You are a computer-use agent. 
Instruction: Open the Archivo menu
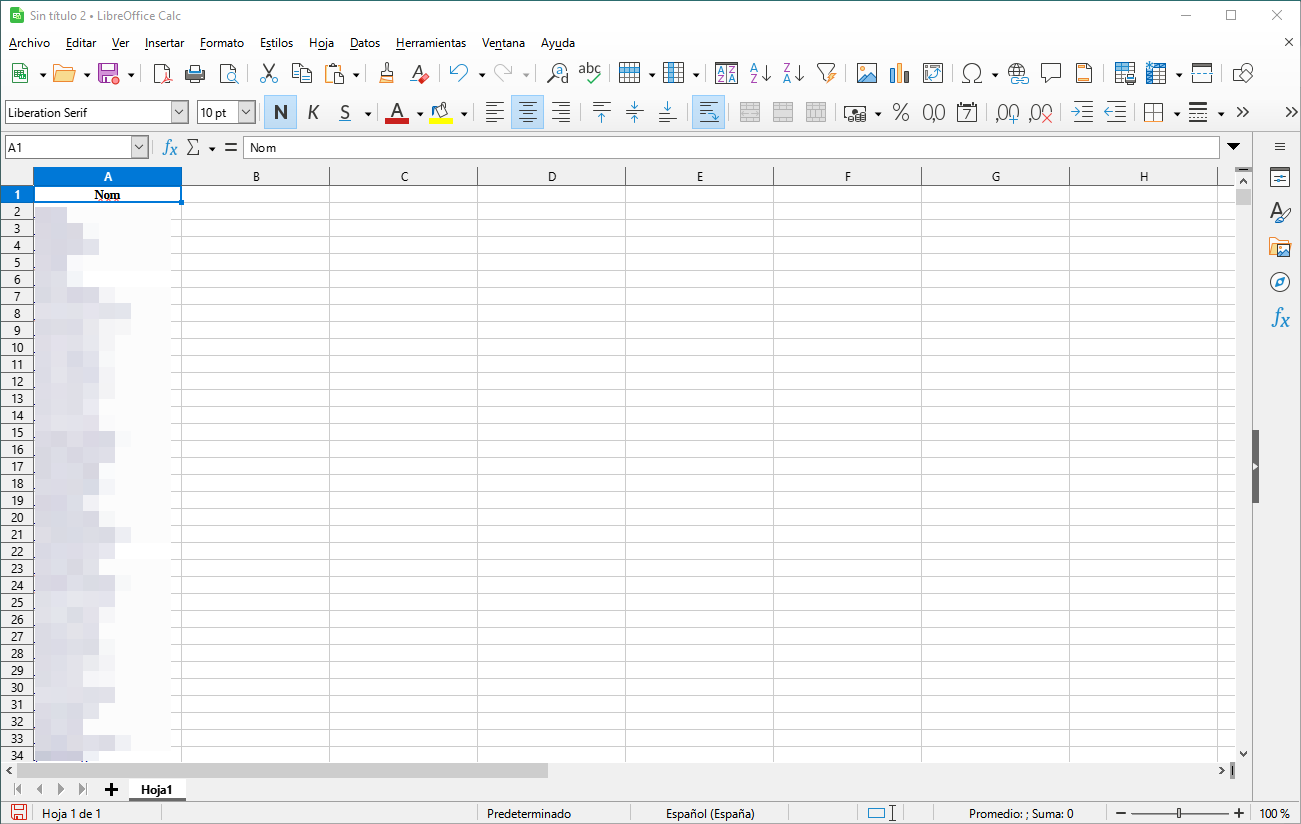pos(29,43)
